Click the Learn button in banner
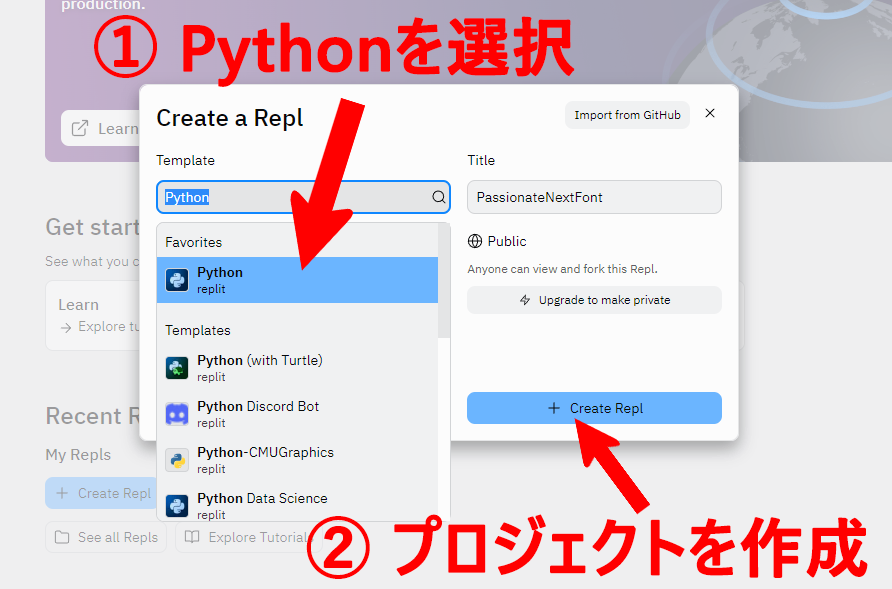 point(101,128)
